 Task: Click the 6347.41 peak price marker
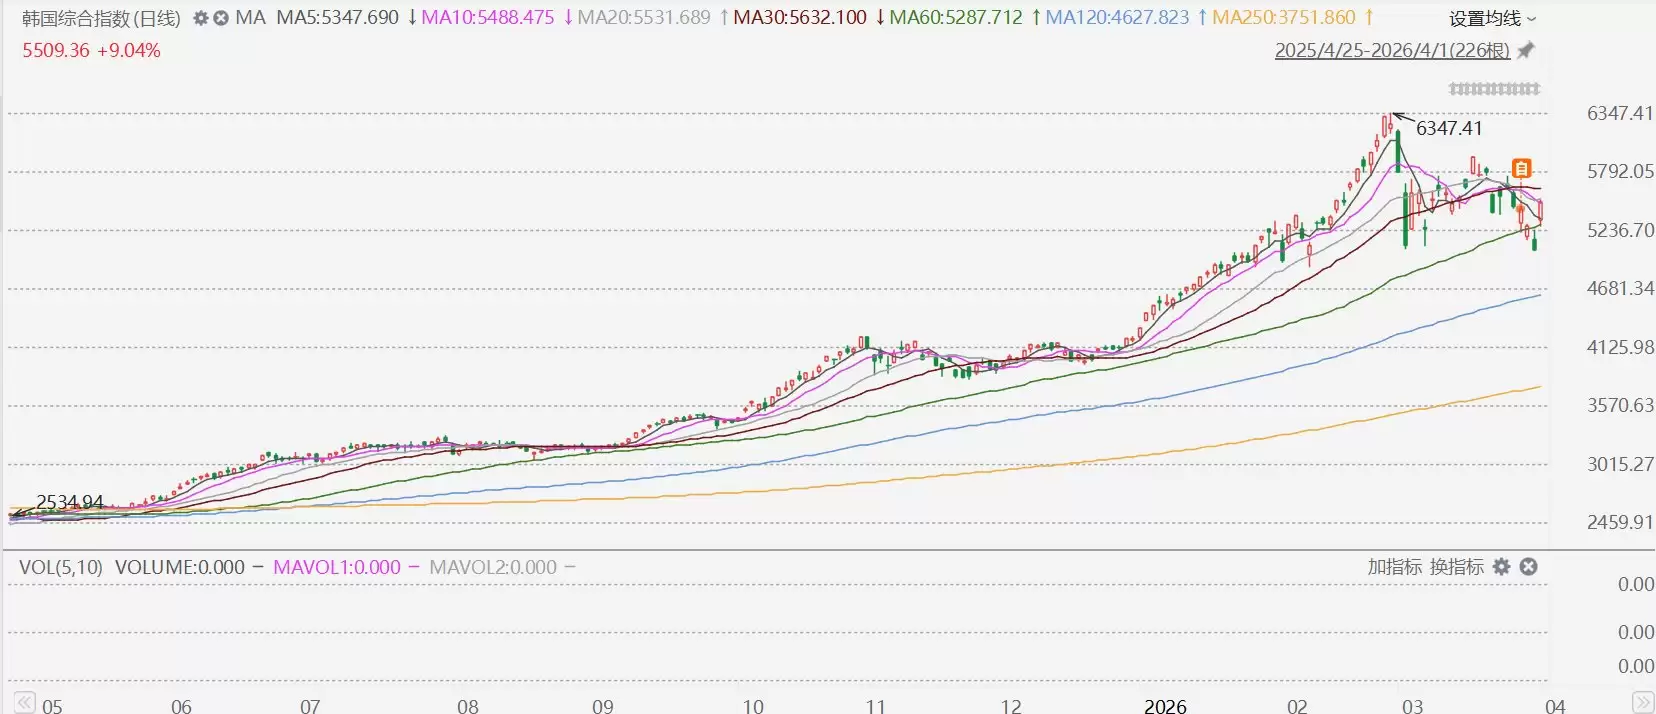click(x=1448, y=128)
